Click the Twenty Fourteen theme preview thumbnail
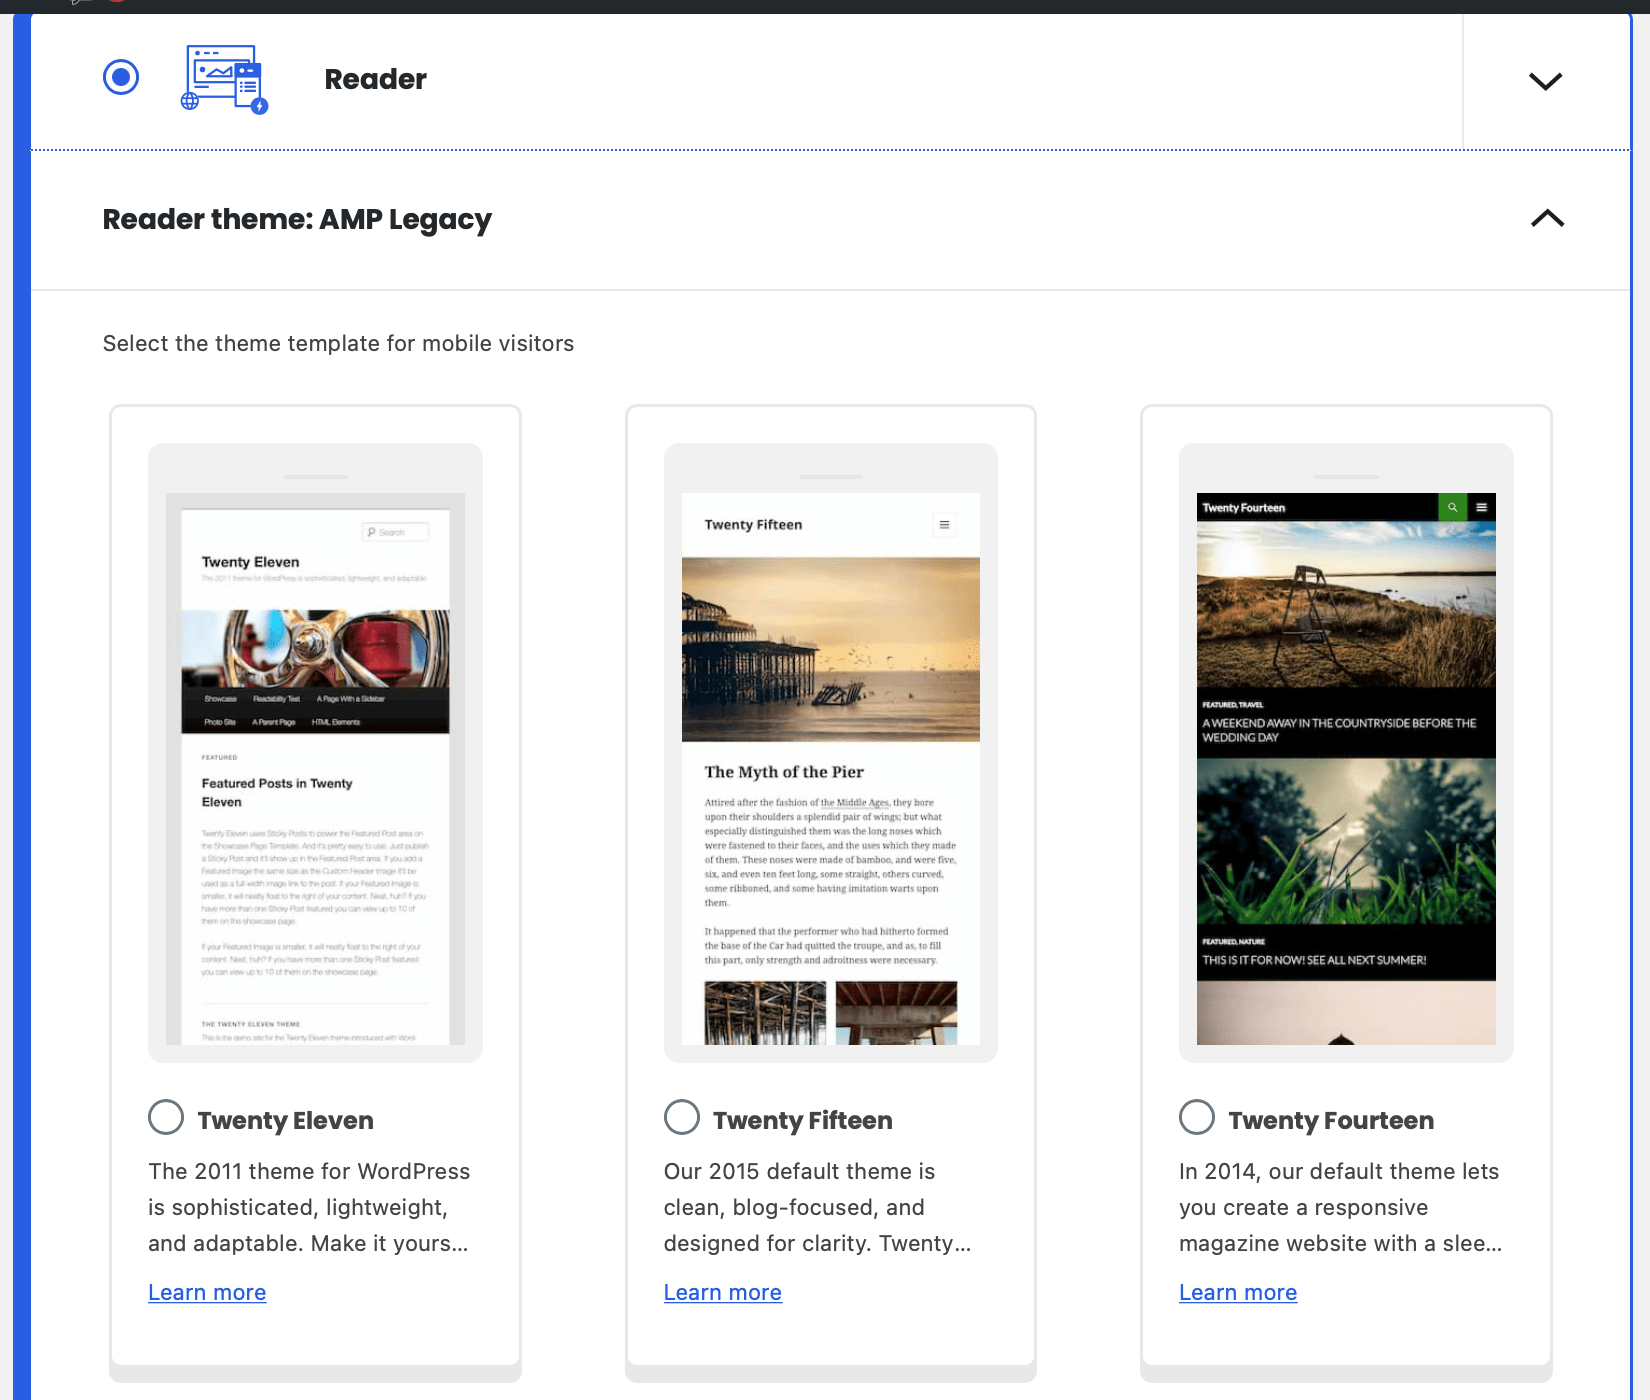Image resolution: width=1650 pixels, height=1400 pixels. coord(1346,753)
